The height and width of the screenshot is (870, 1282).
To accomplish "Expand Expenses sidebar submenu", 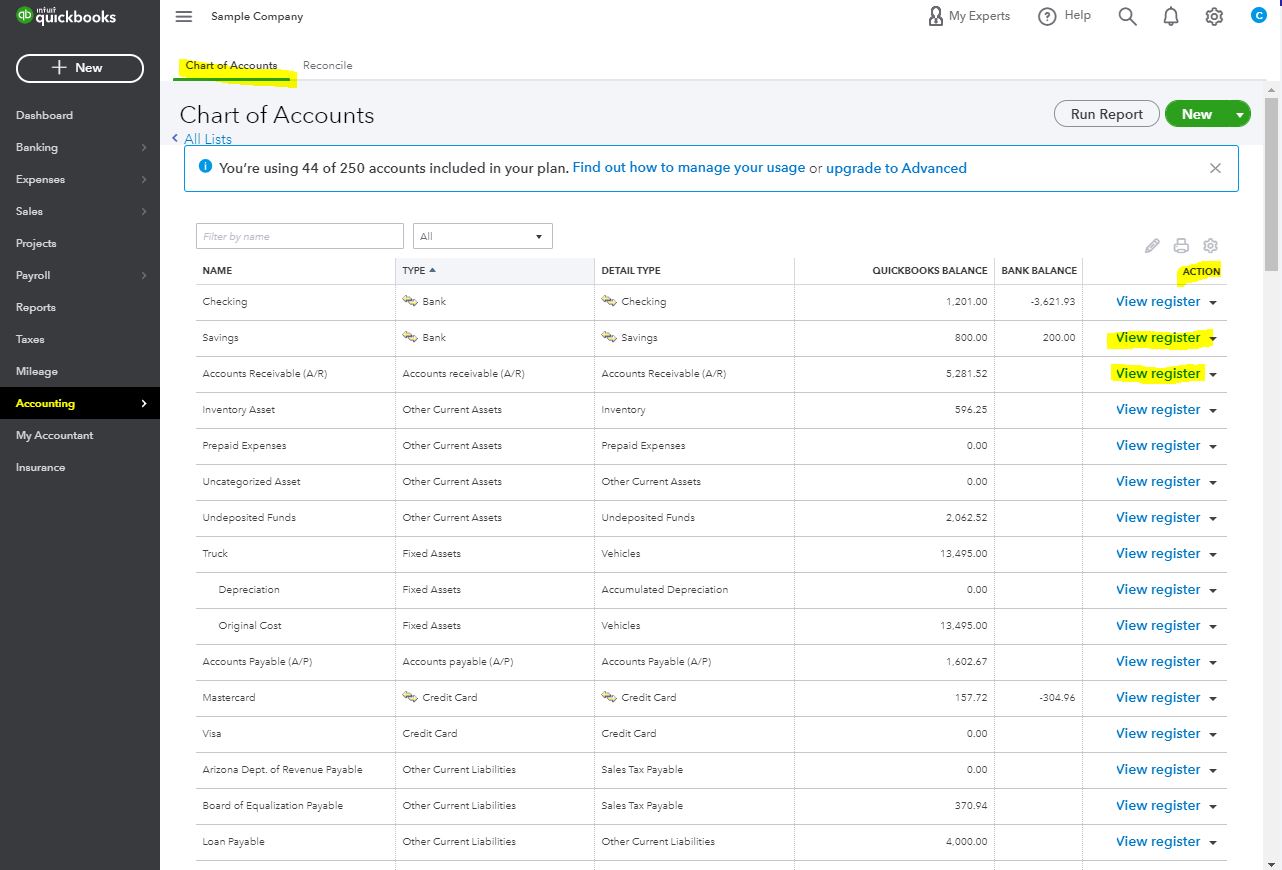I will pos(144,180).
